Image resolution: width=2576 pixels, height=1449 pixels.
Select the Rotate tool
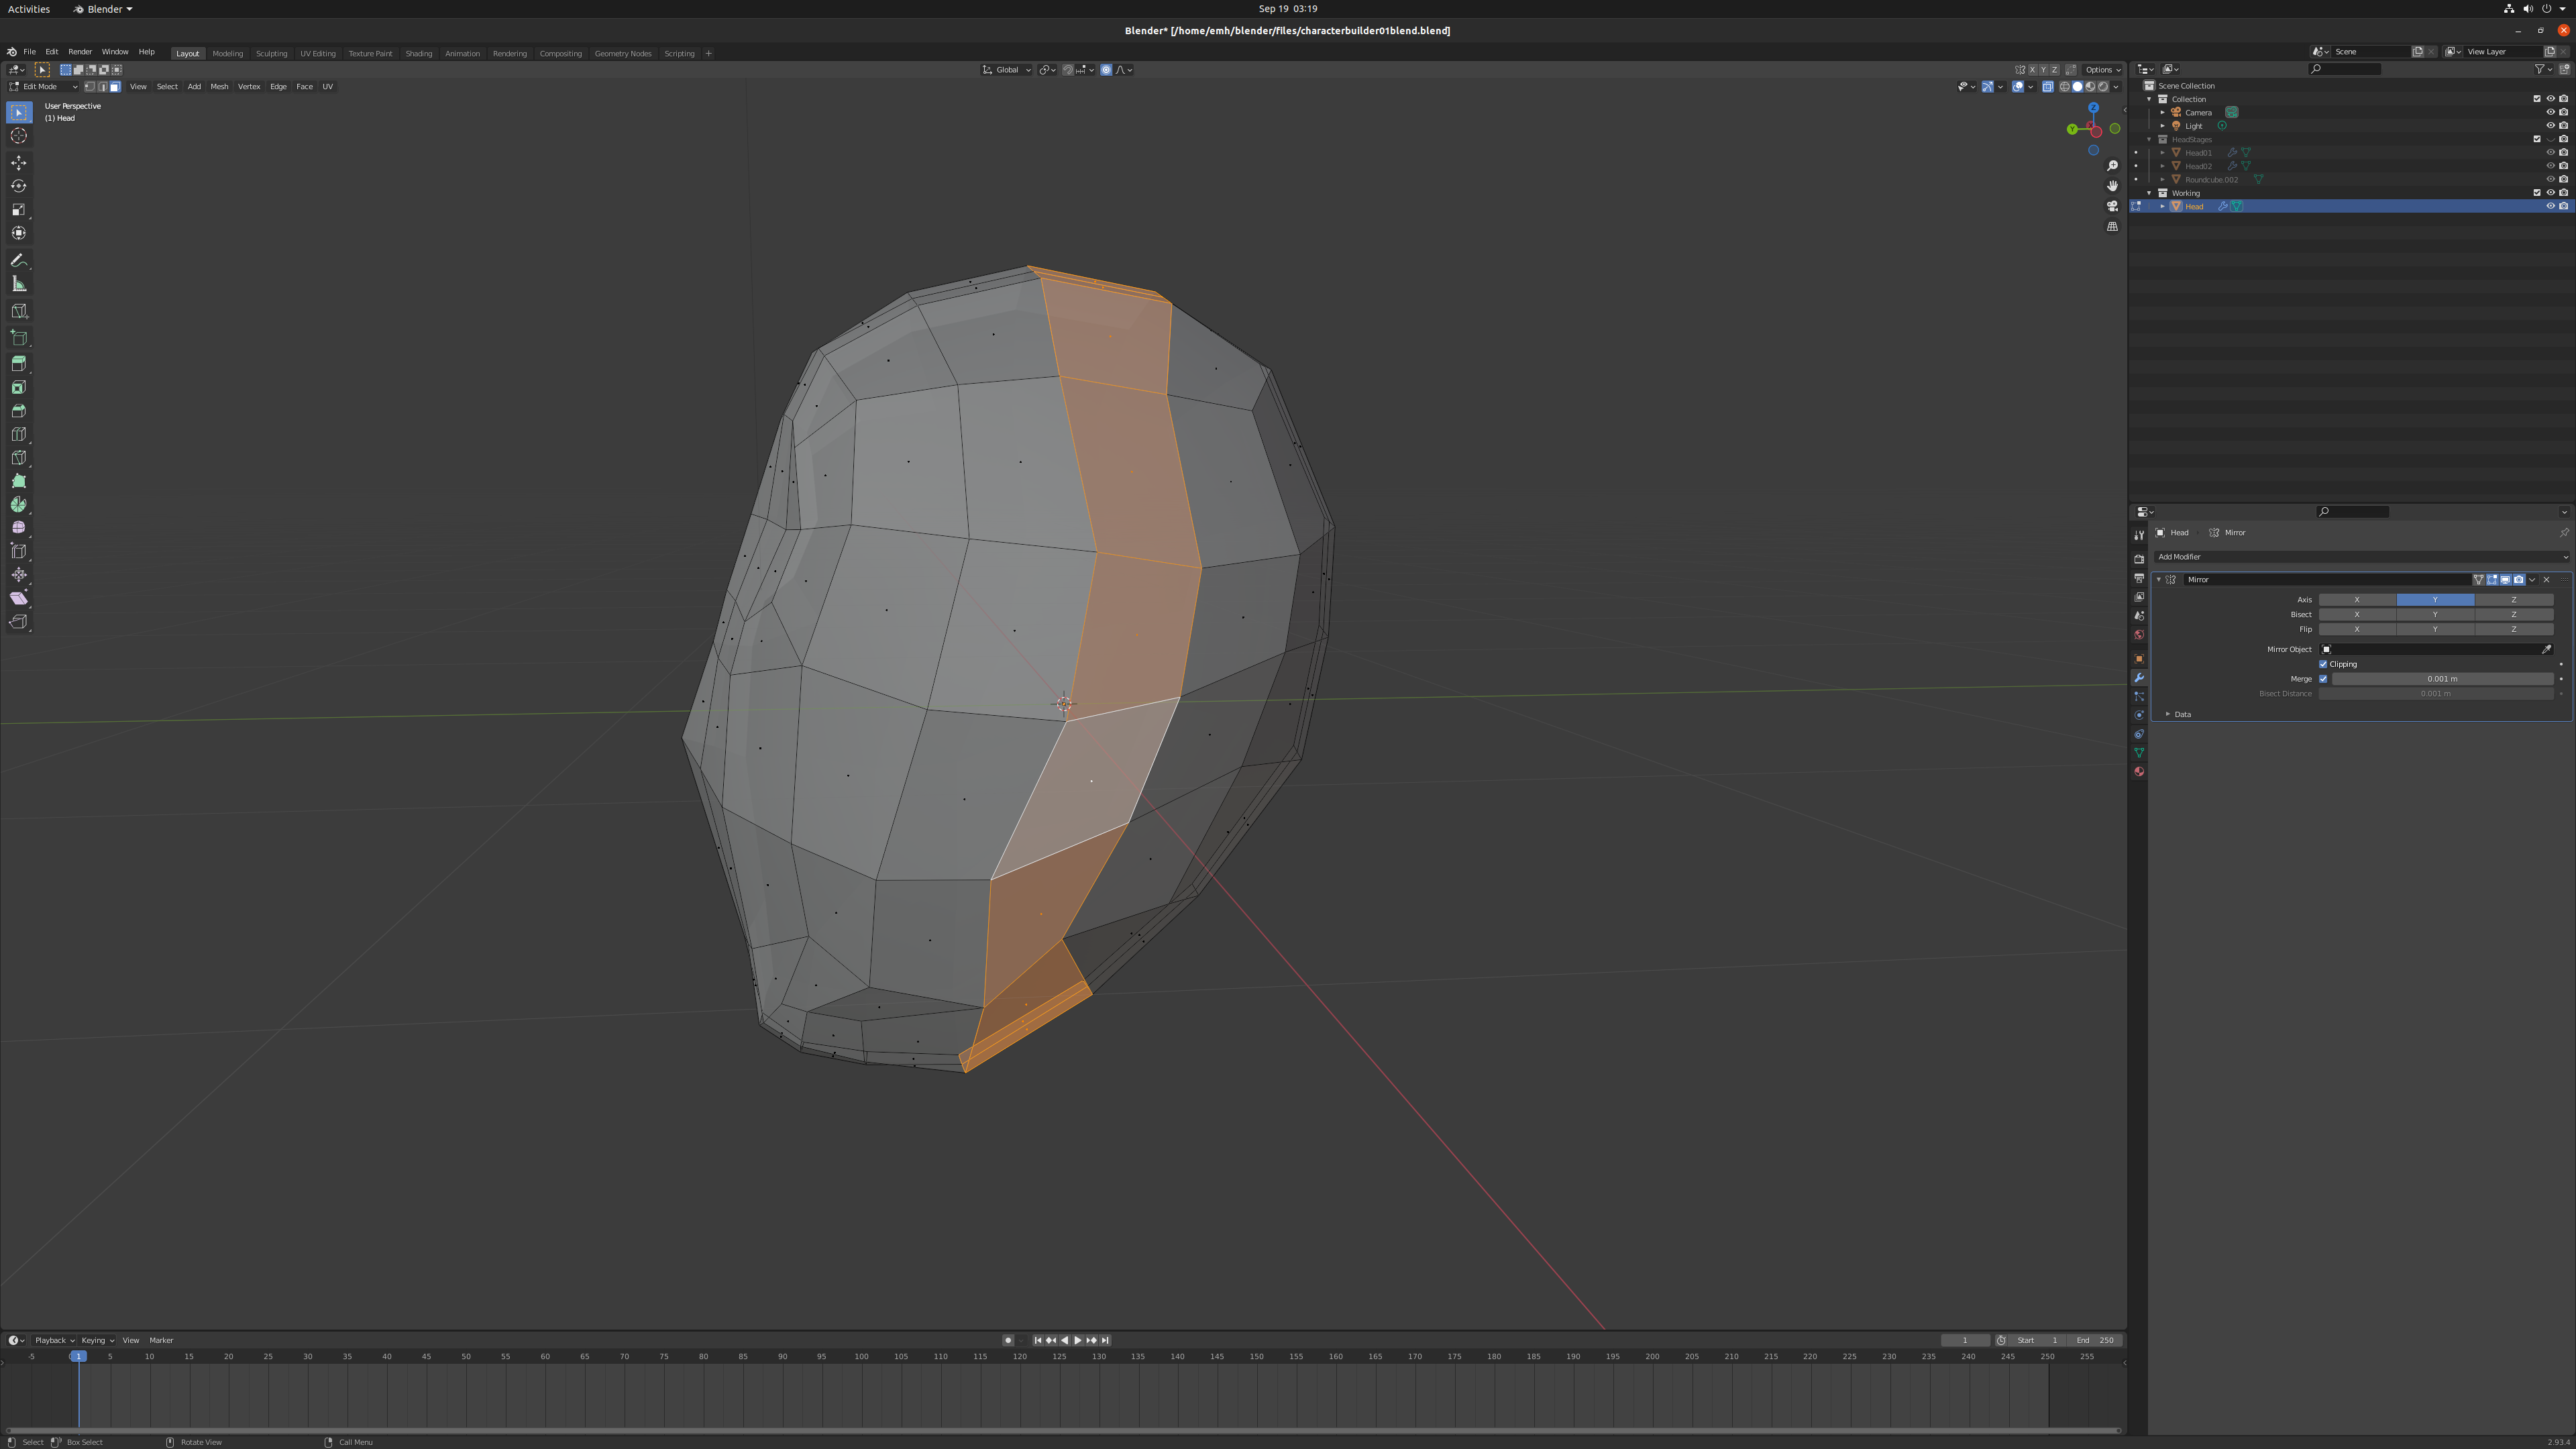[19, 186]
